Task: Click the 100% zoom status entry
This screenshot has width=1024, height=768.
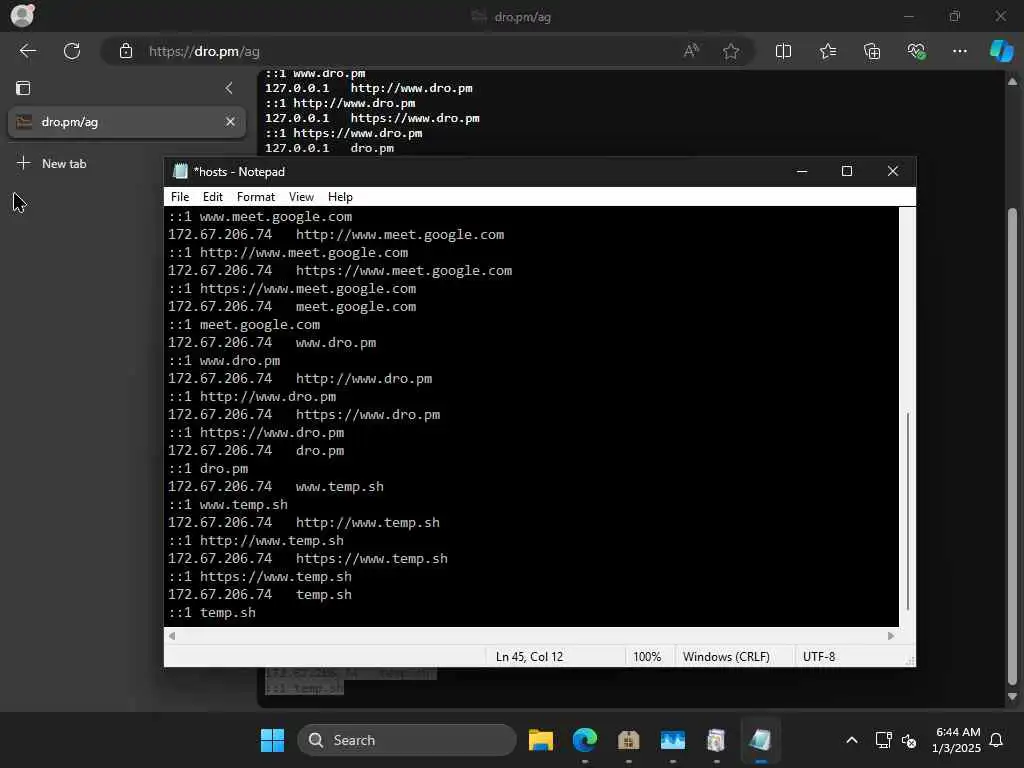Action: click(647, 657)
